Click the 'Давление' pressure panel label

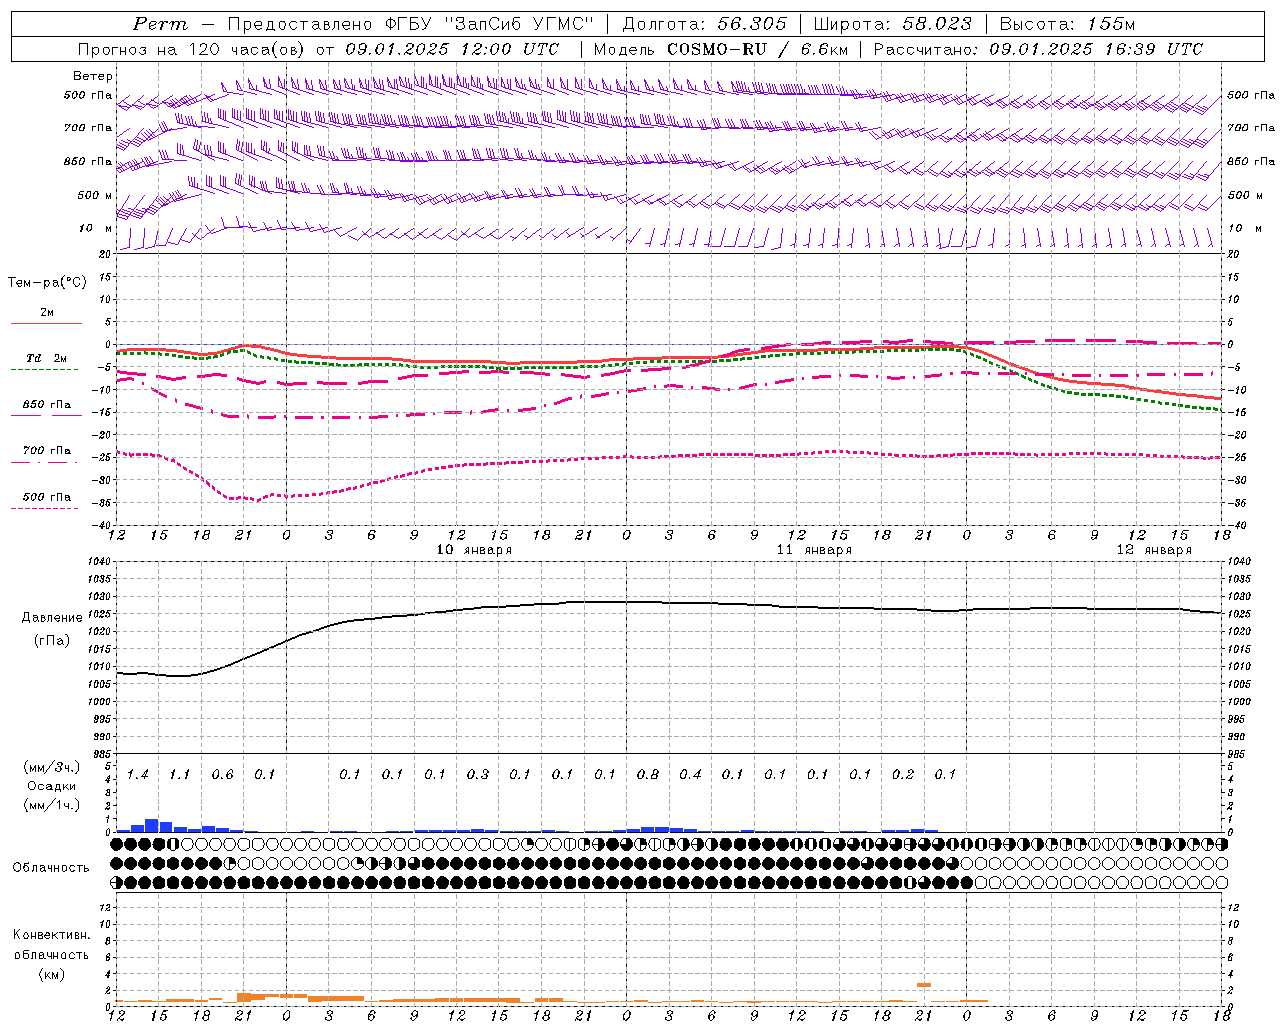click(x=52, y=618)
